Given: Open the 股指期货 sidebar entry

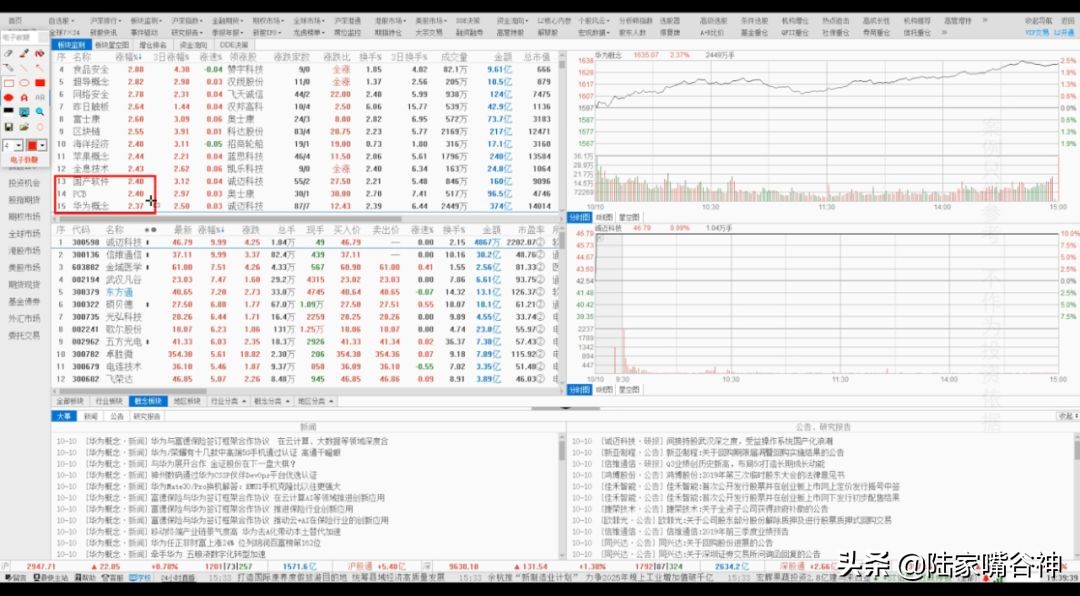Looking at the screenshot, I should coord(24,200).
